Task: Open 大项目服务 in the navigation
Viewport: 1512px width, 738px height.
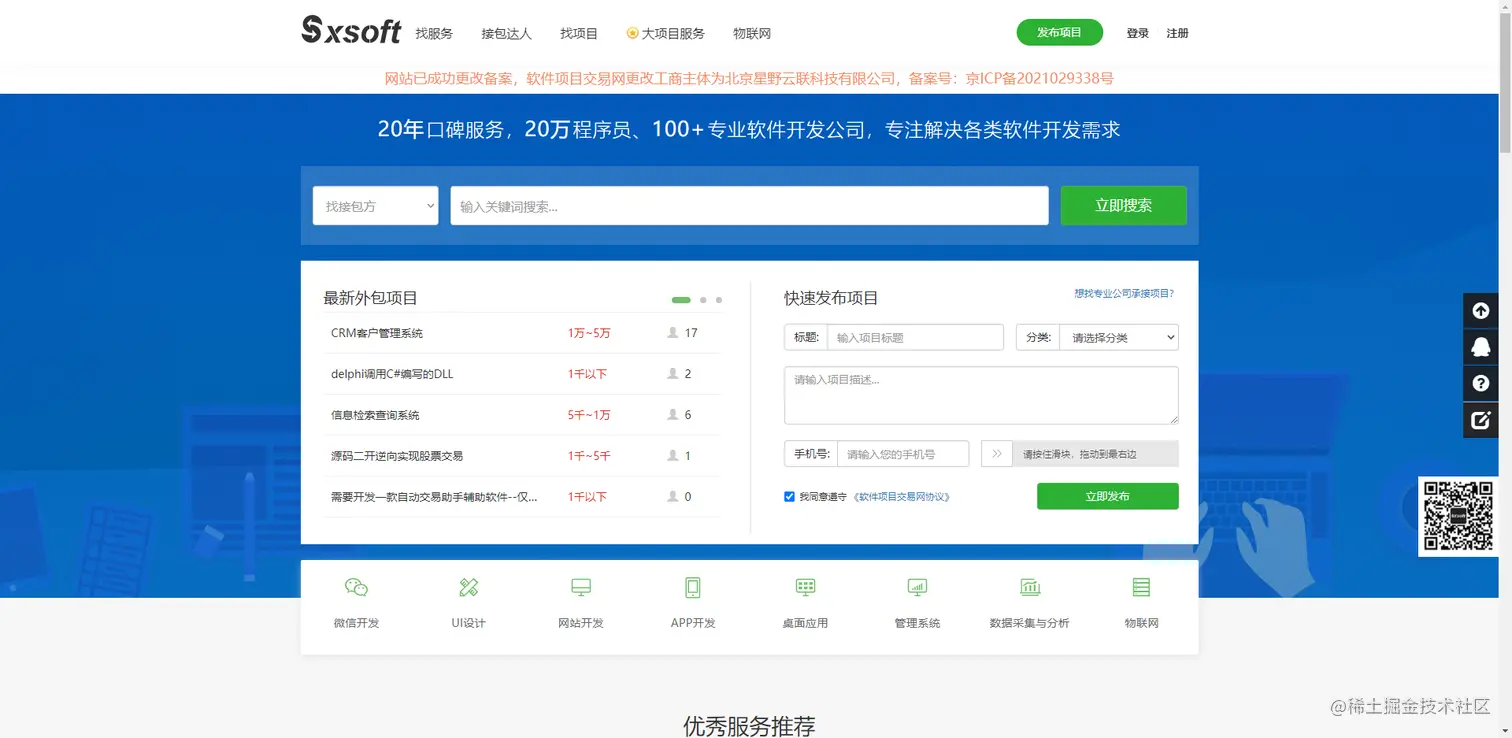Action: (x=666, y=33)
